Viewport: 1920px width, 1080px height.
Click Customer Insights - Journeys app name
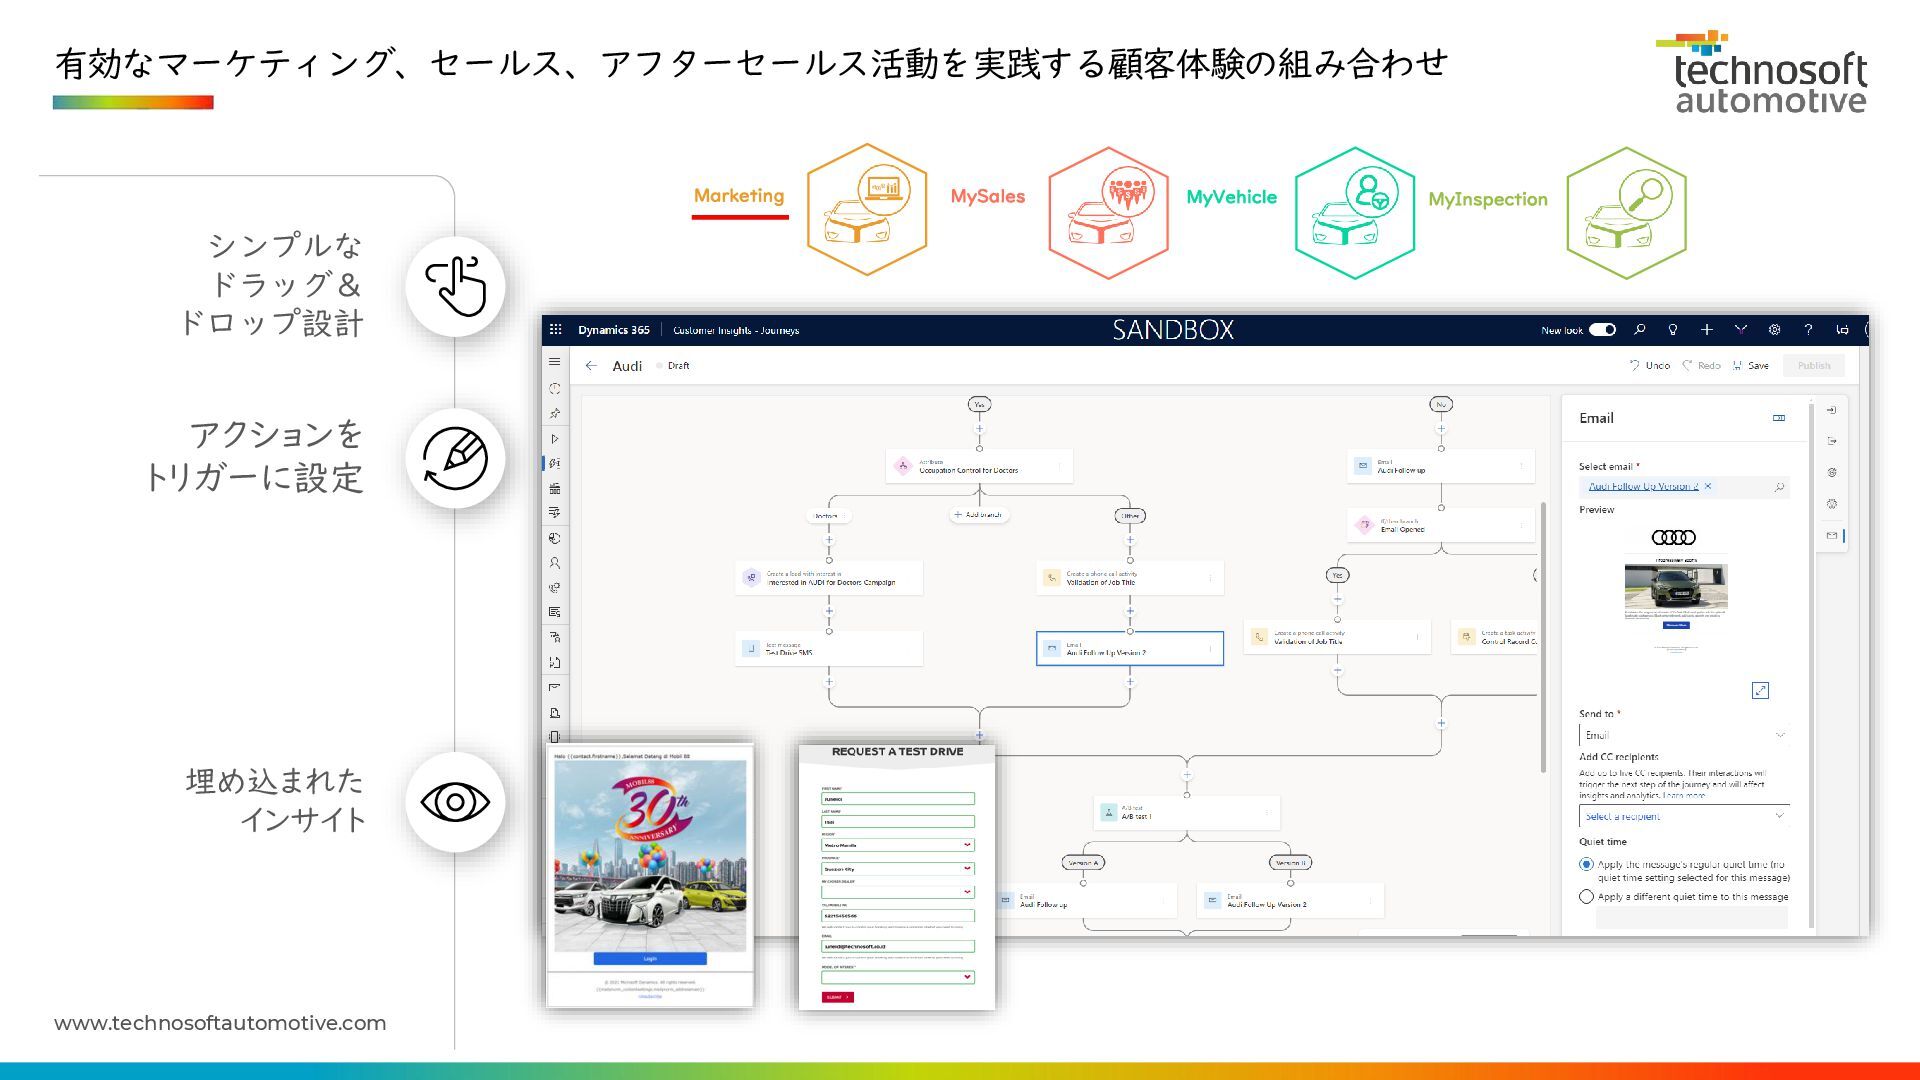click(736, 330)
